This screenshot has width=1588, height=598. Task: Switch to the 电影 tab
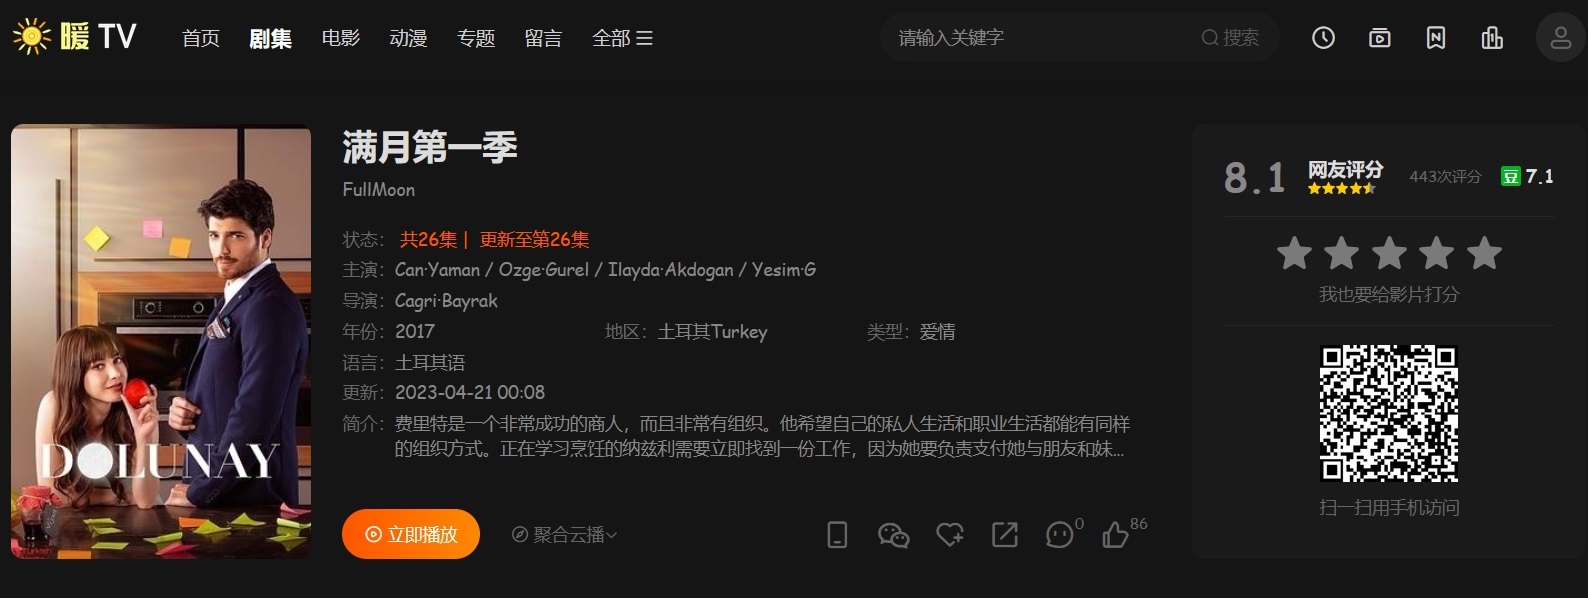[341, 38]
